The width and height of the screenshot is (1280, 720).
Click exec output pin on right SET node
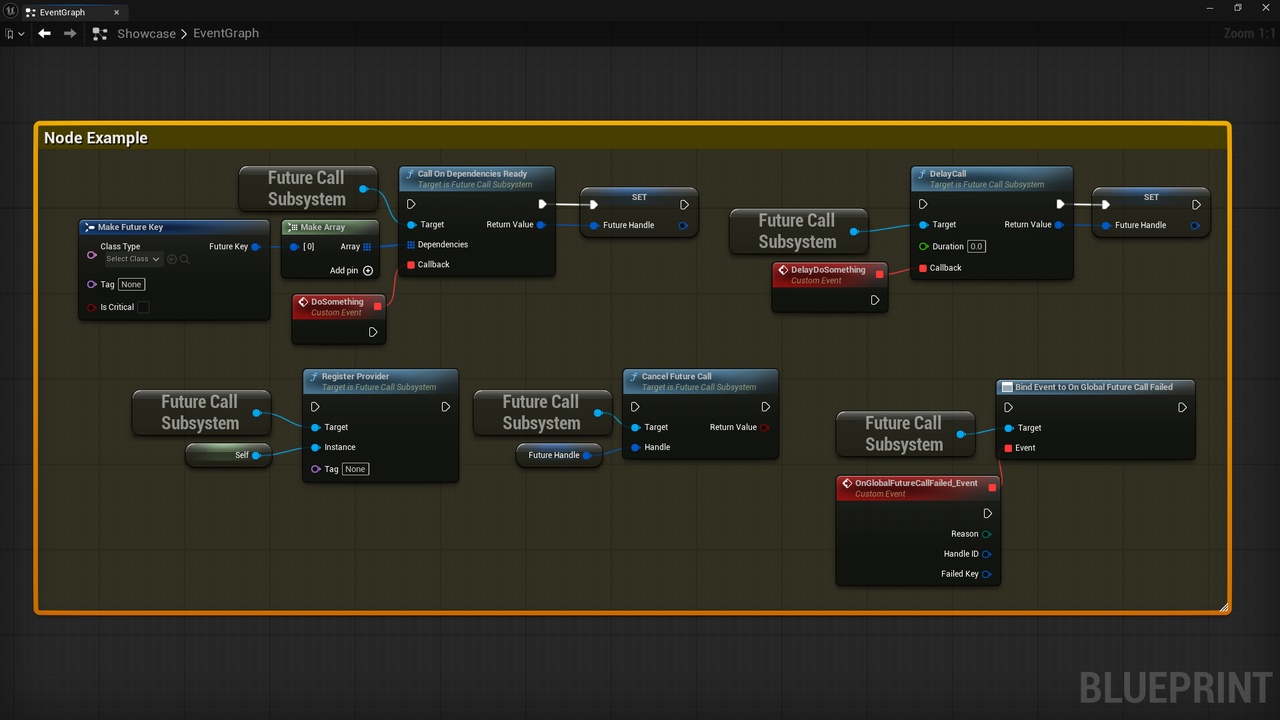point(1196,205)
